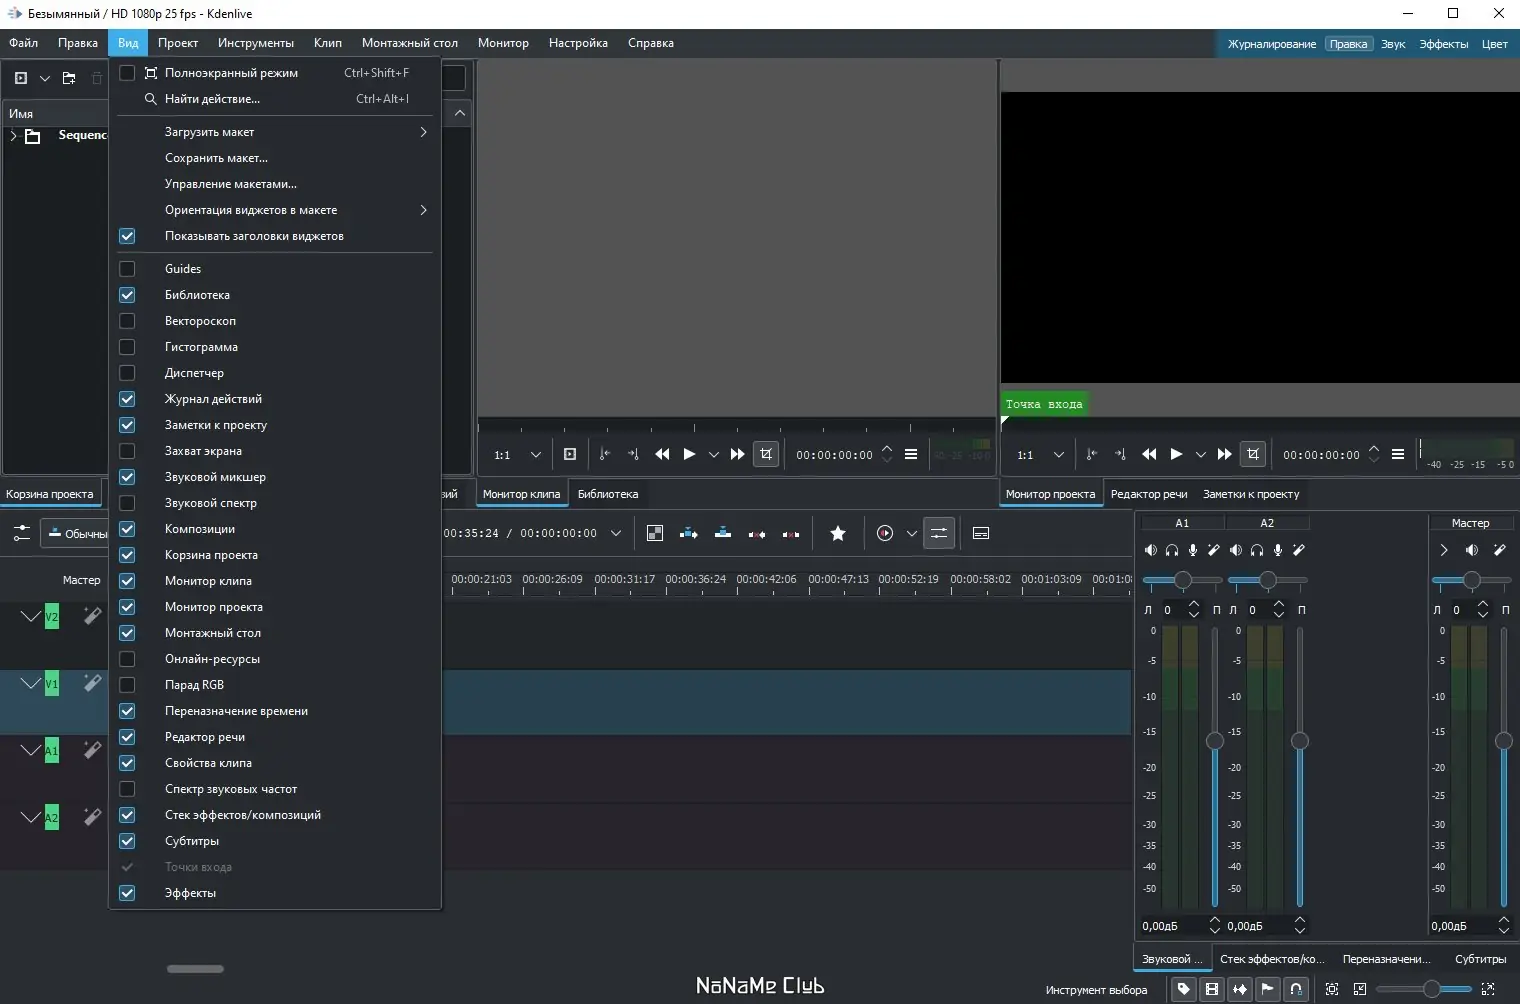
Task: Mute audio track A1 in mixer
Action: pos(1151,550)
